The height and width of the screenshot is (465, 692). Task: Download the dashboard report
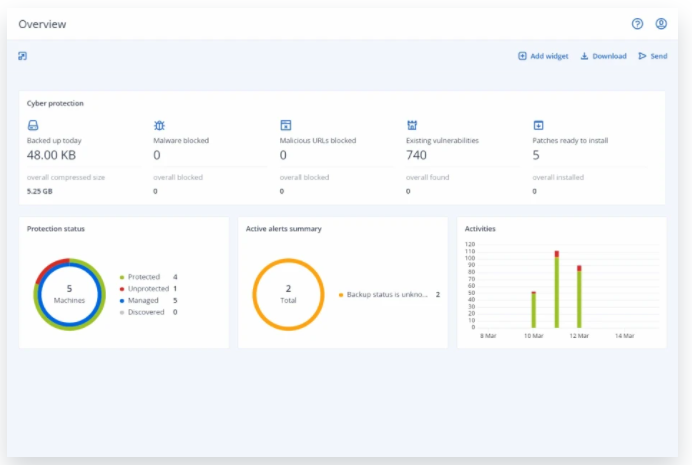(604, 56)
